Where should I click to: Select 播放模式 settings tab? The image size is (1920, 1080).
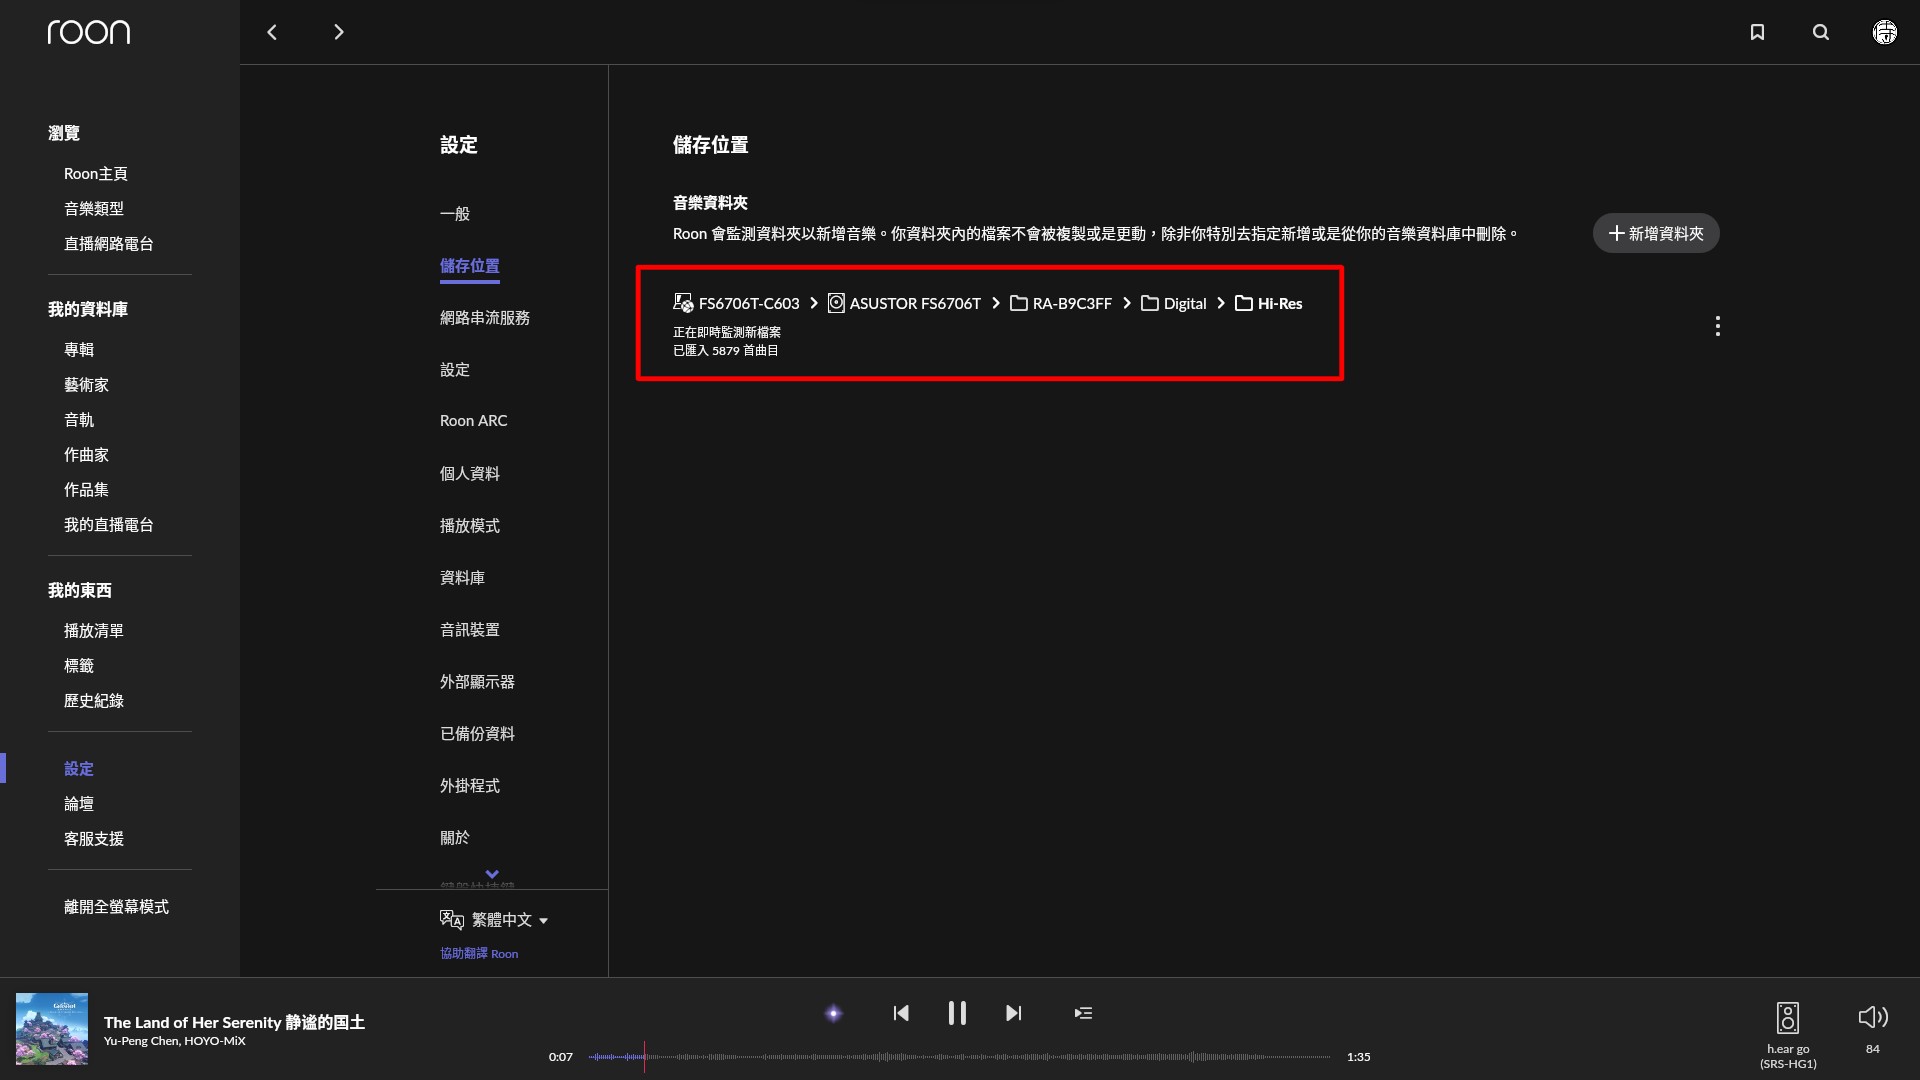470,526
